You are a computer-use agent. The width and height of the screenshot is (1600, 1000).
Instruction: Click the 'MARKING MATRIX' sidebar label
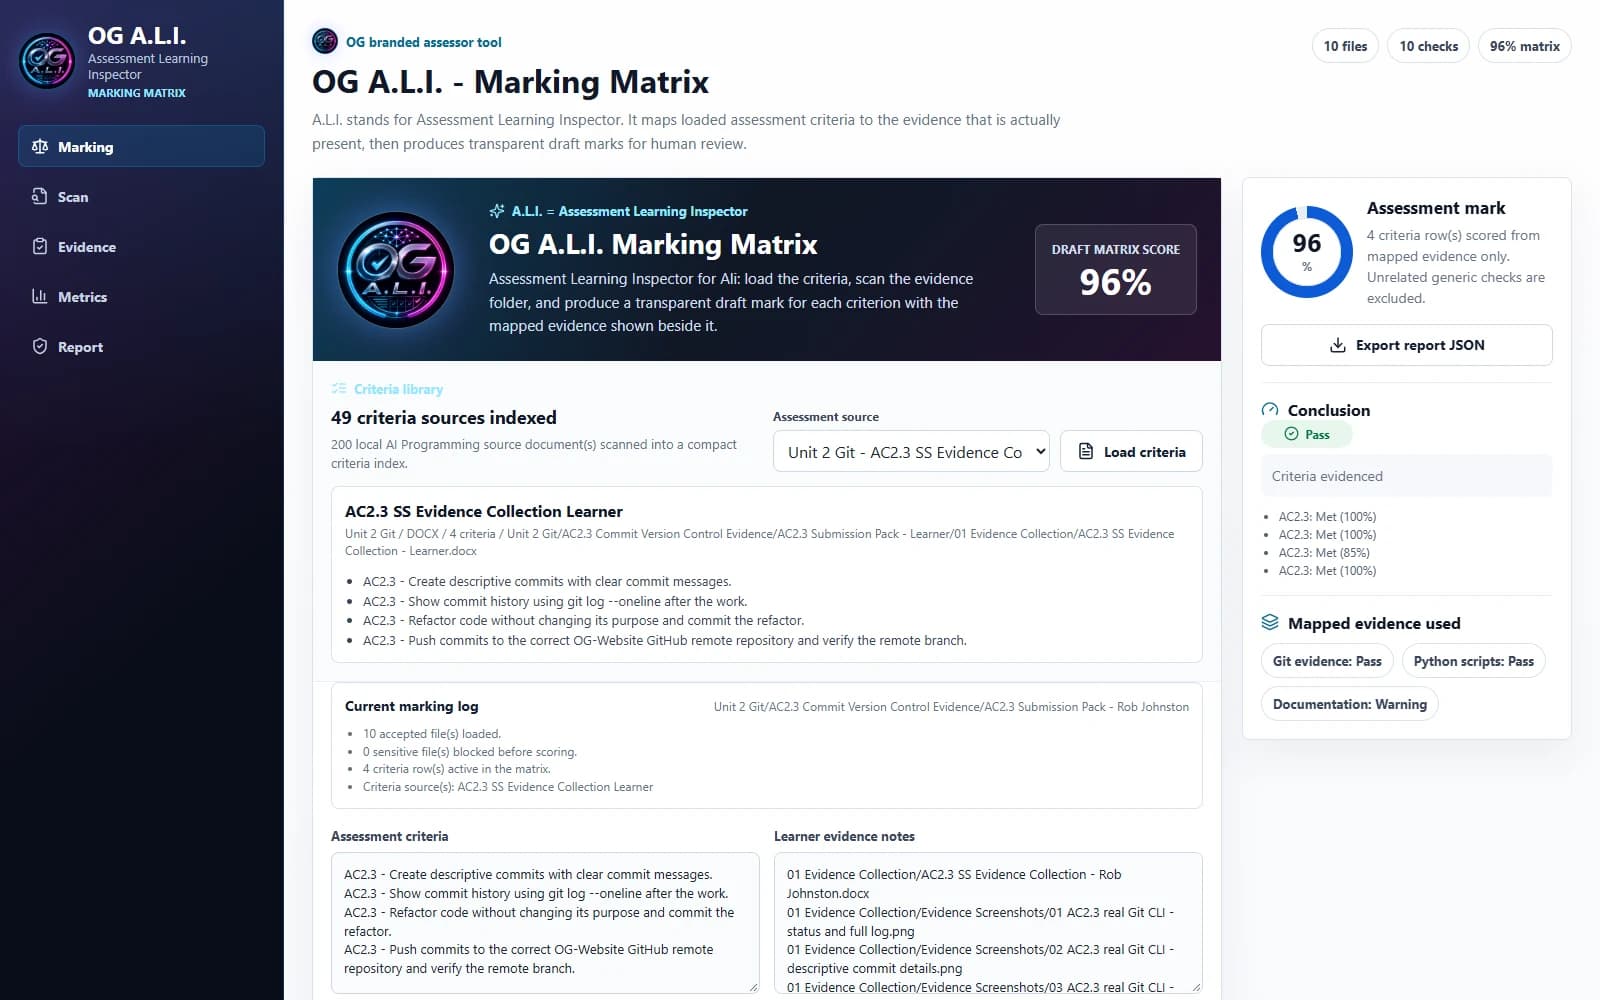(137, 93)
